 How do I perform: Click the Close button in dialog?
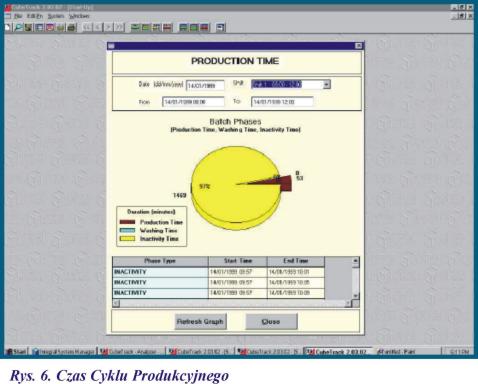pos(271,322)
